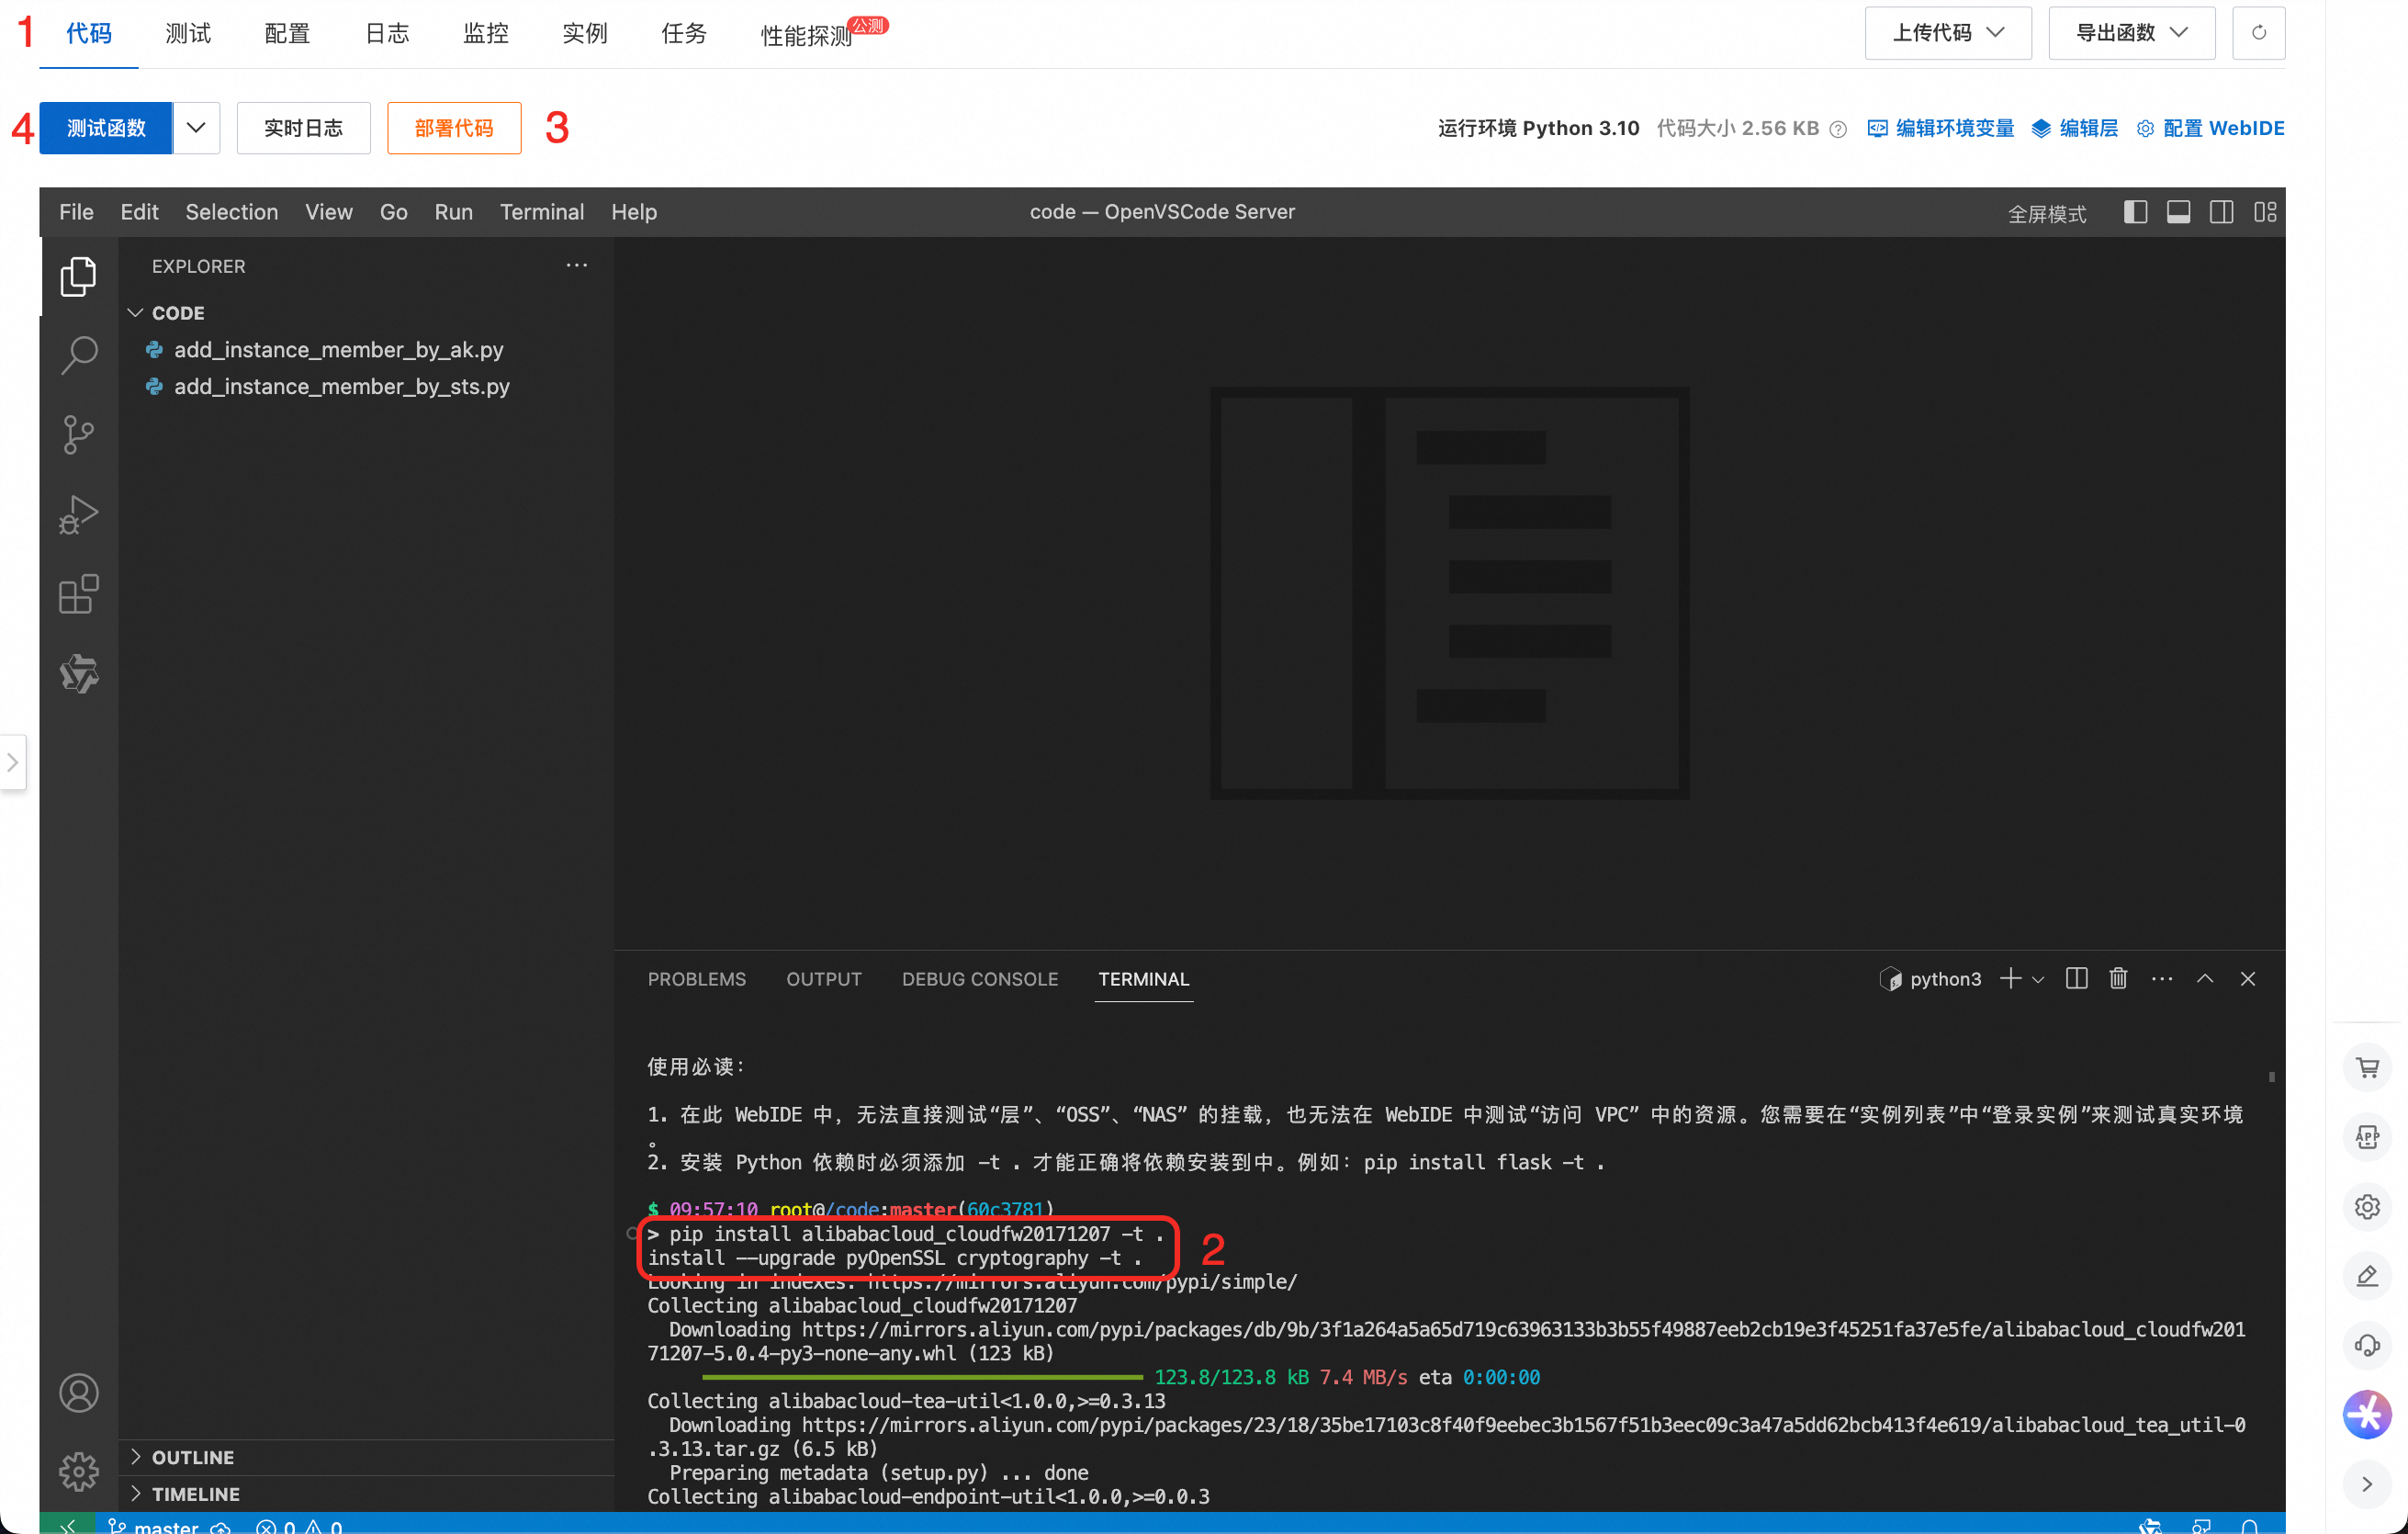
Task: Switch to the DEBUG CONSOLE panel tab
Action: pos(979,979)
